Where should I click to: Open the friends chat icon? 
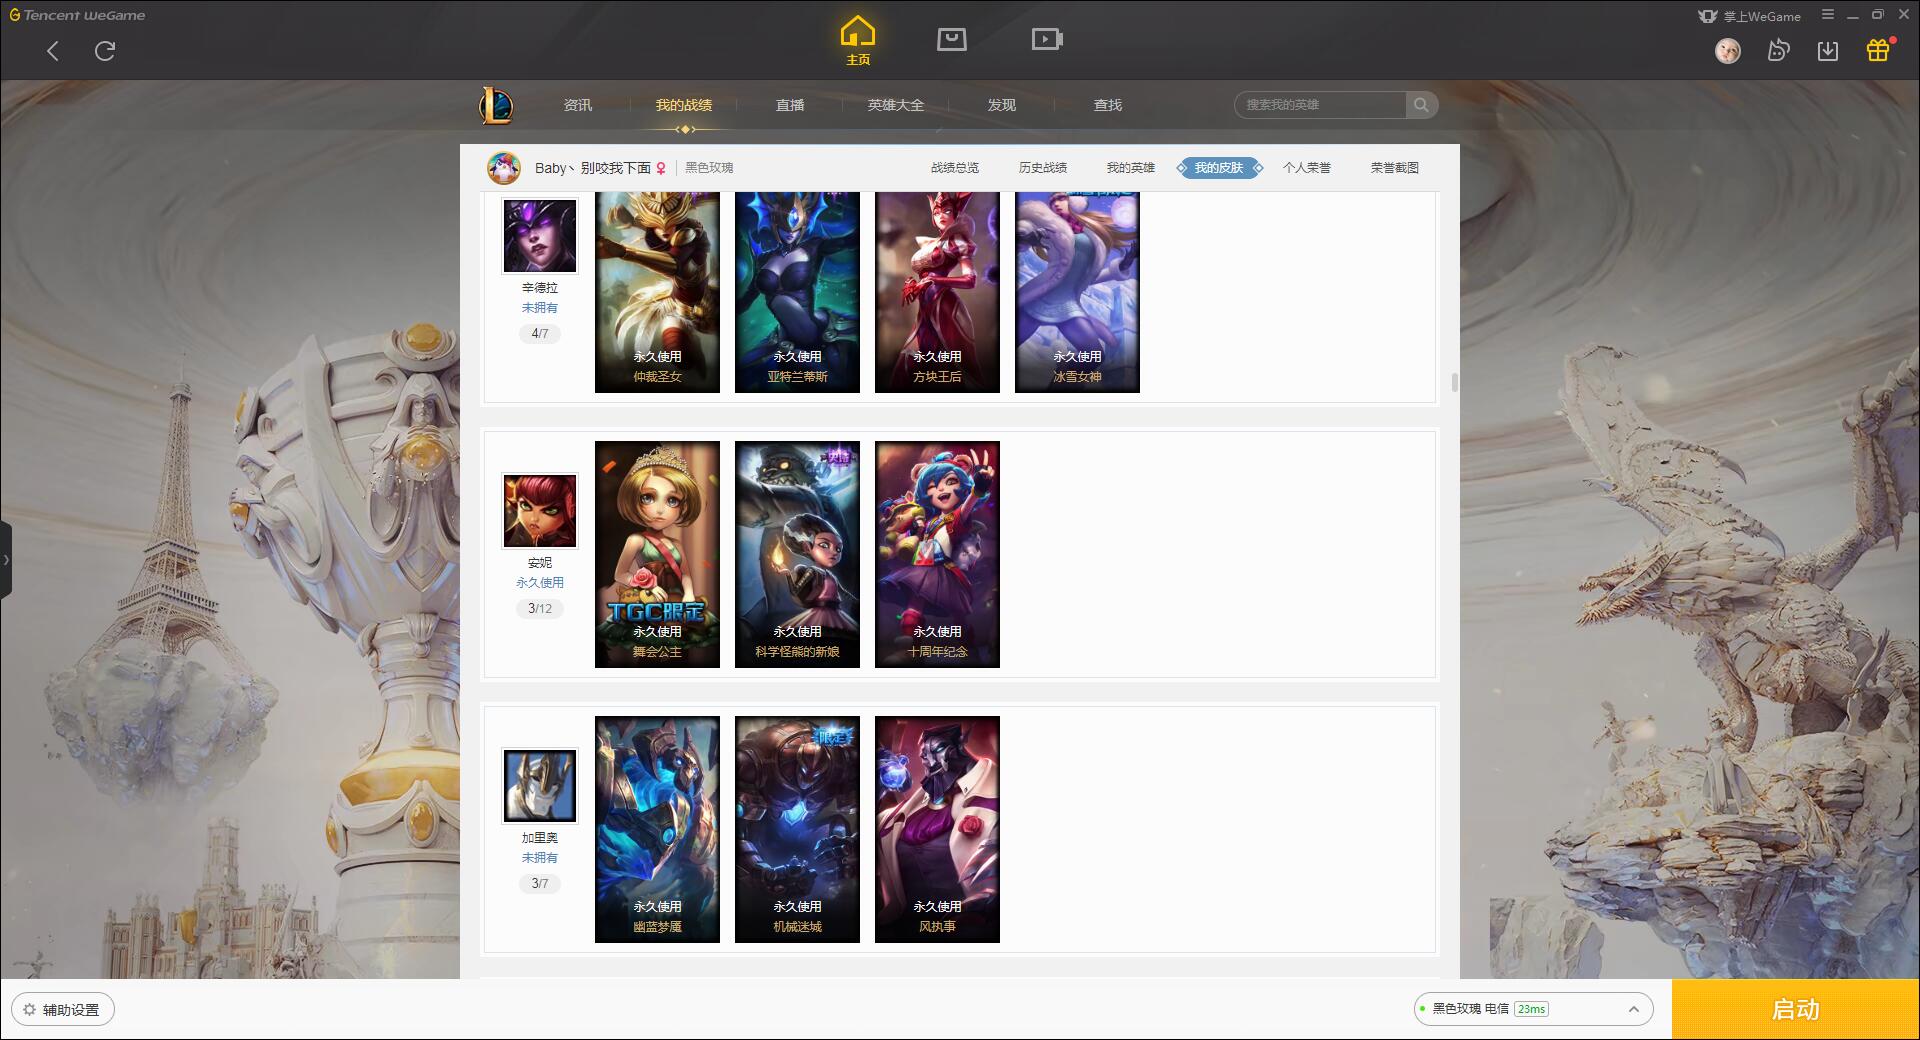[1778, 50]
